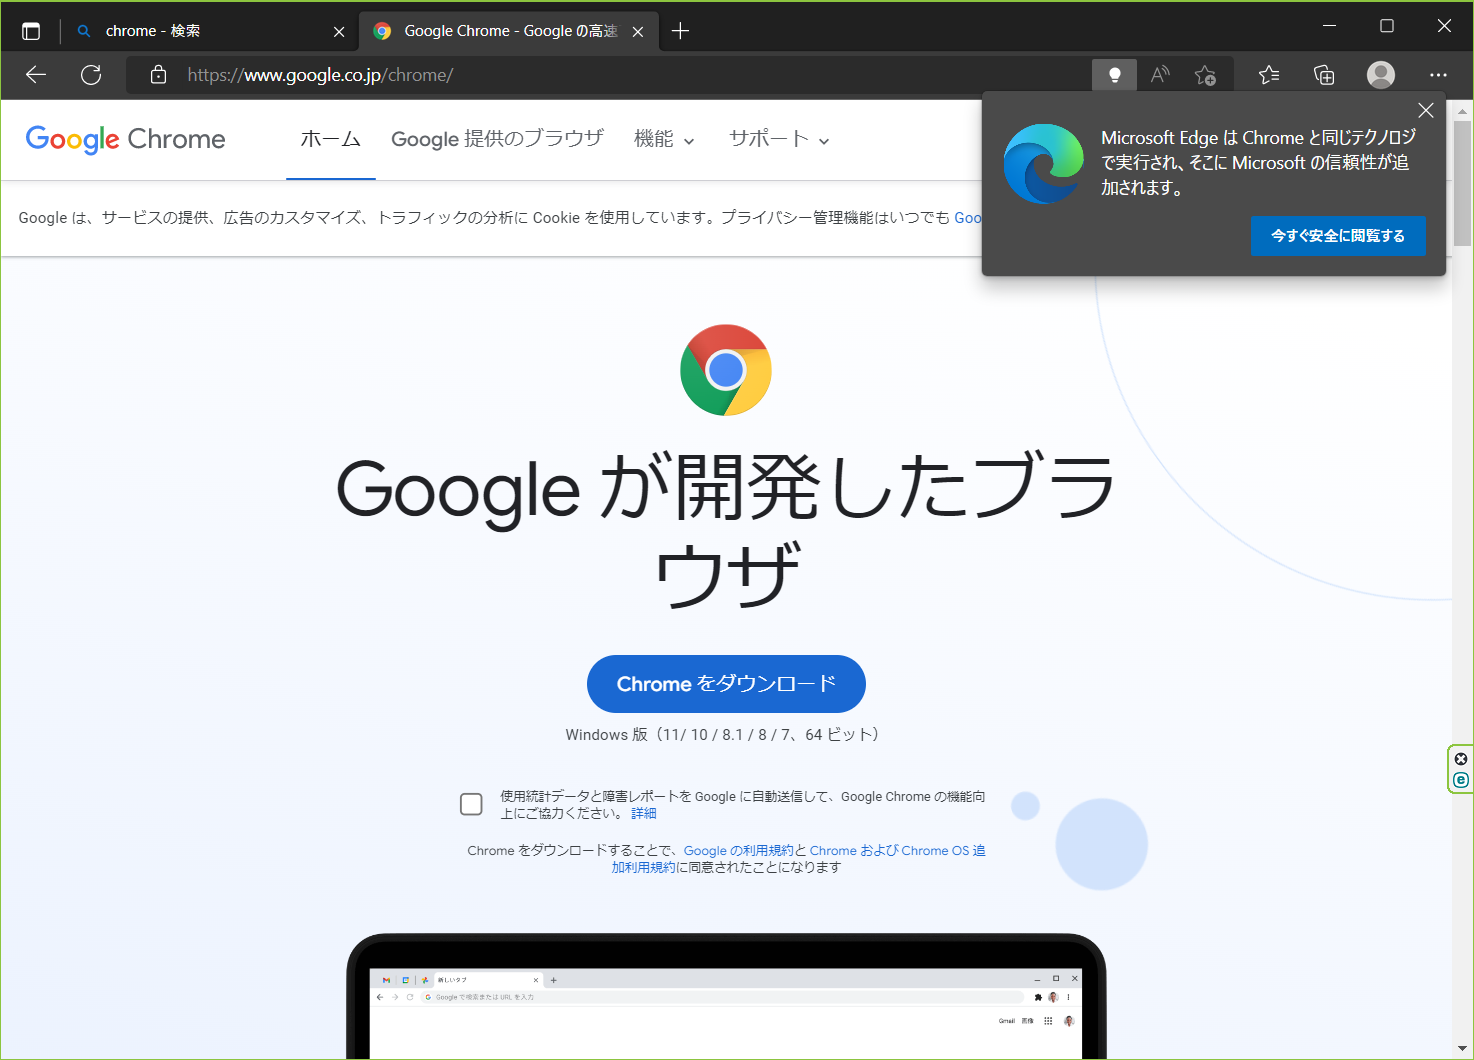This screenshot has height=1060, width=1474.
Task: Maximize the browser window
Action: coord(1387,26)
